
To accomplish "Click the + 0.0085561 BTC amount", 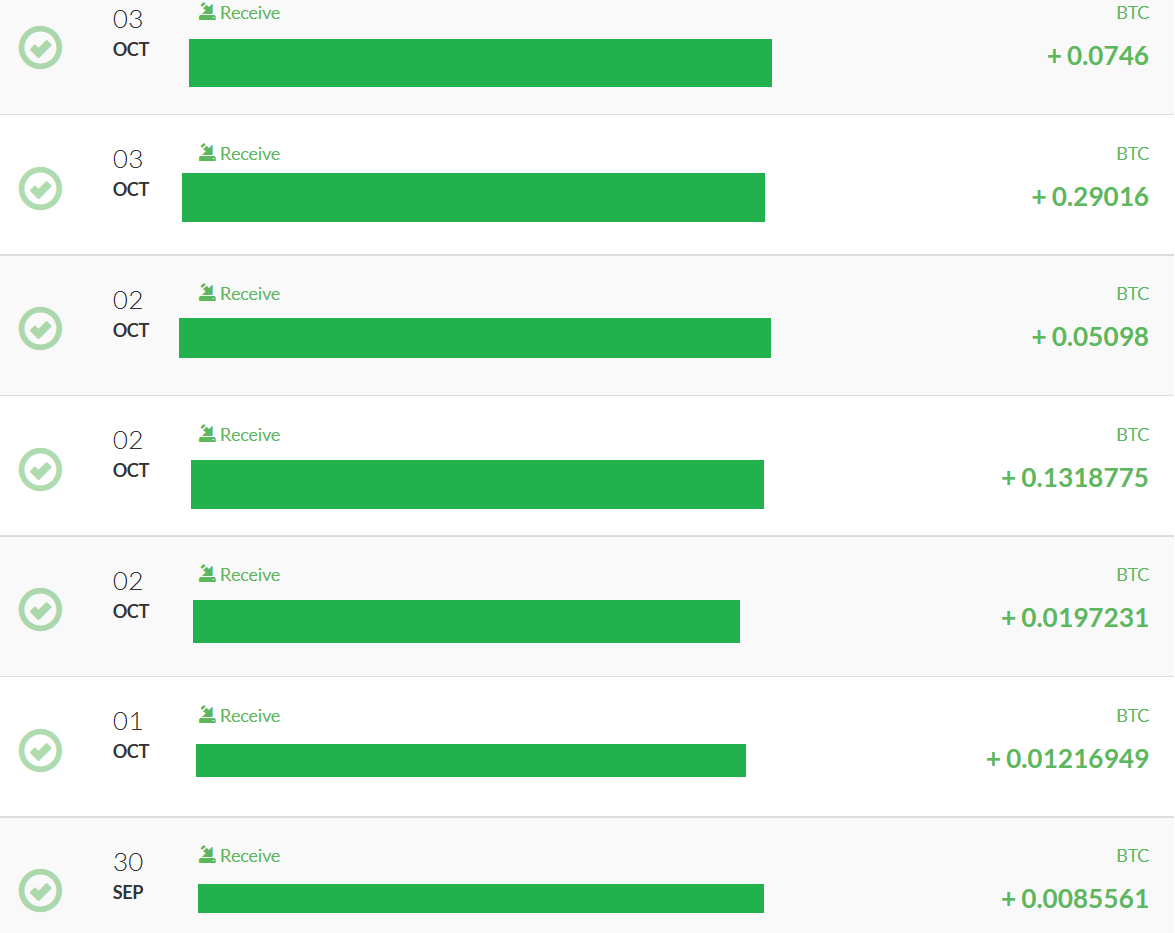I will [1075, 899].
